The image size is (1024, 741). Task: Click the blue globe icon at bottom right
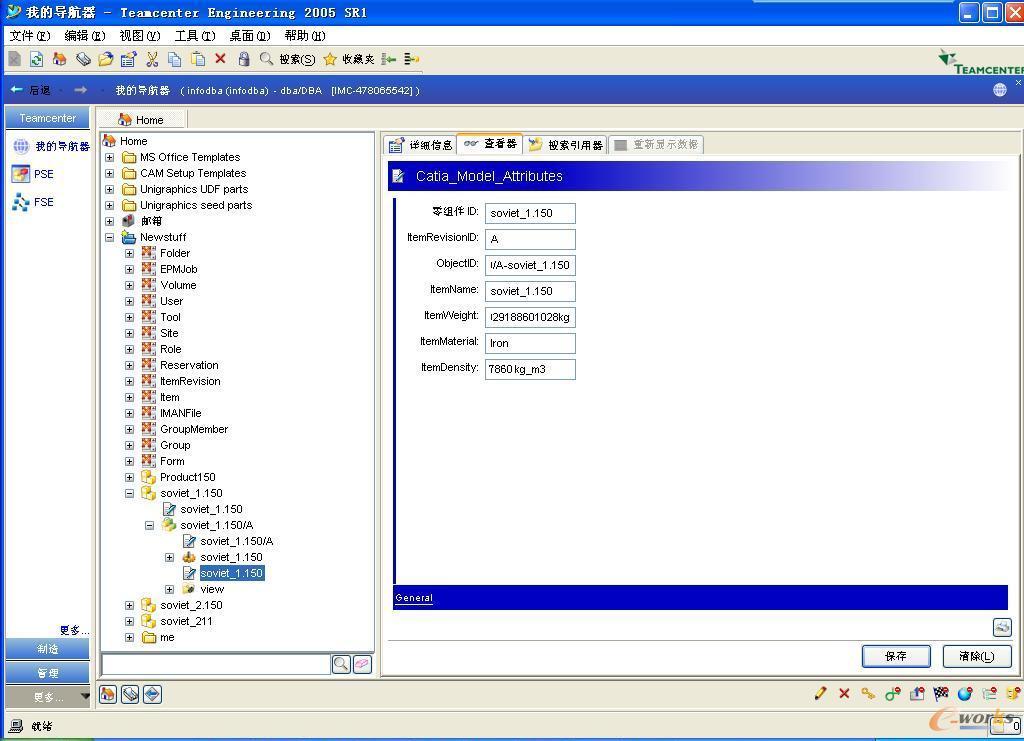965,693
